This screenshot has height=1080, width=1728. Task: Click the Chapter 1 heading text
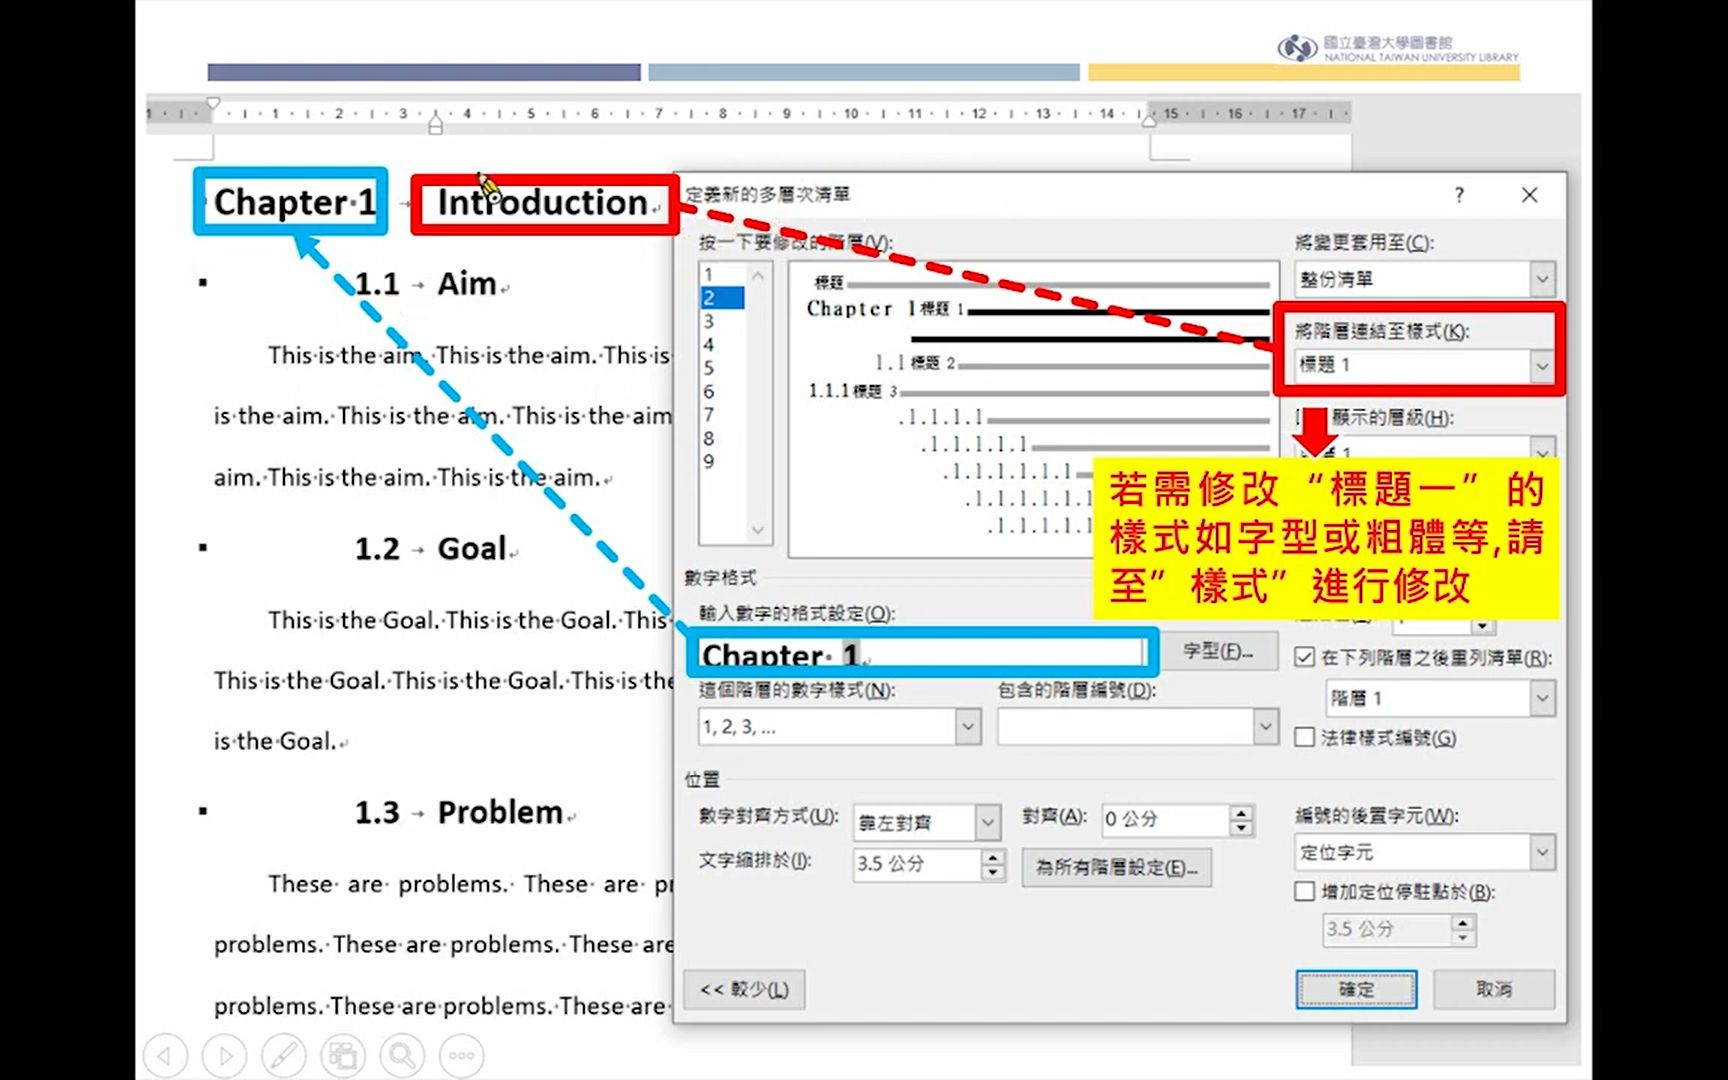[294, 202]
